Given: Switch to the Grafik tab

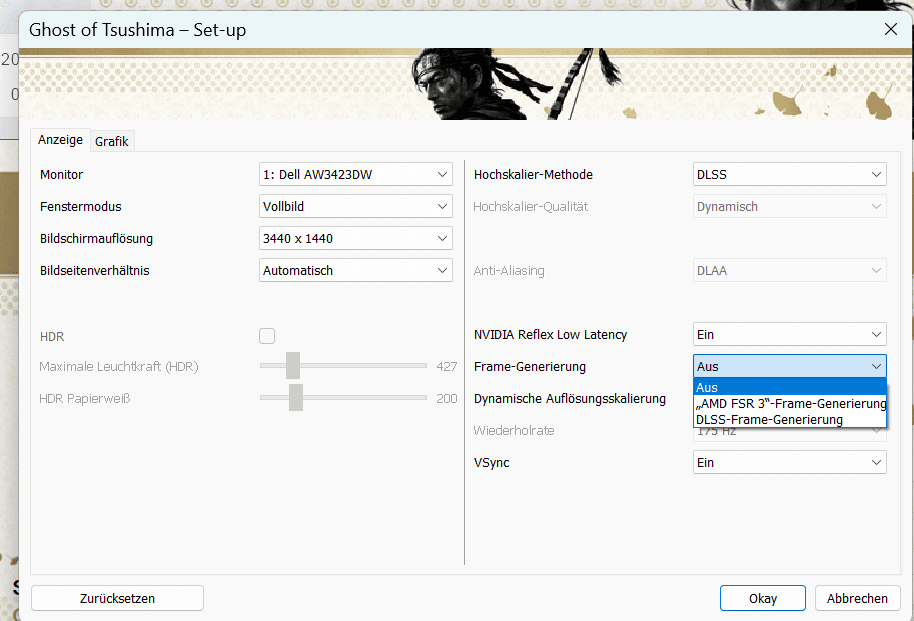Looking at the screenshot, I should pos(112,141).
